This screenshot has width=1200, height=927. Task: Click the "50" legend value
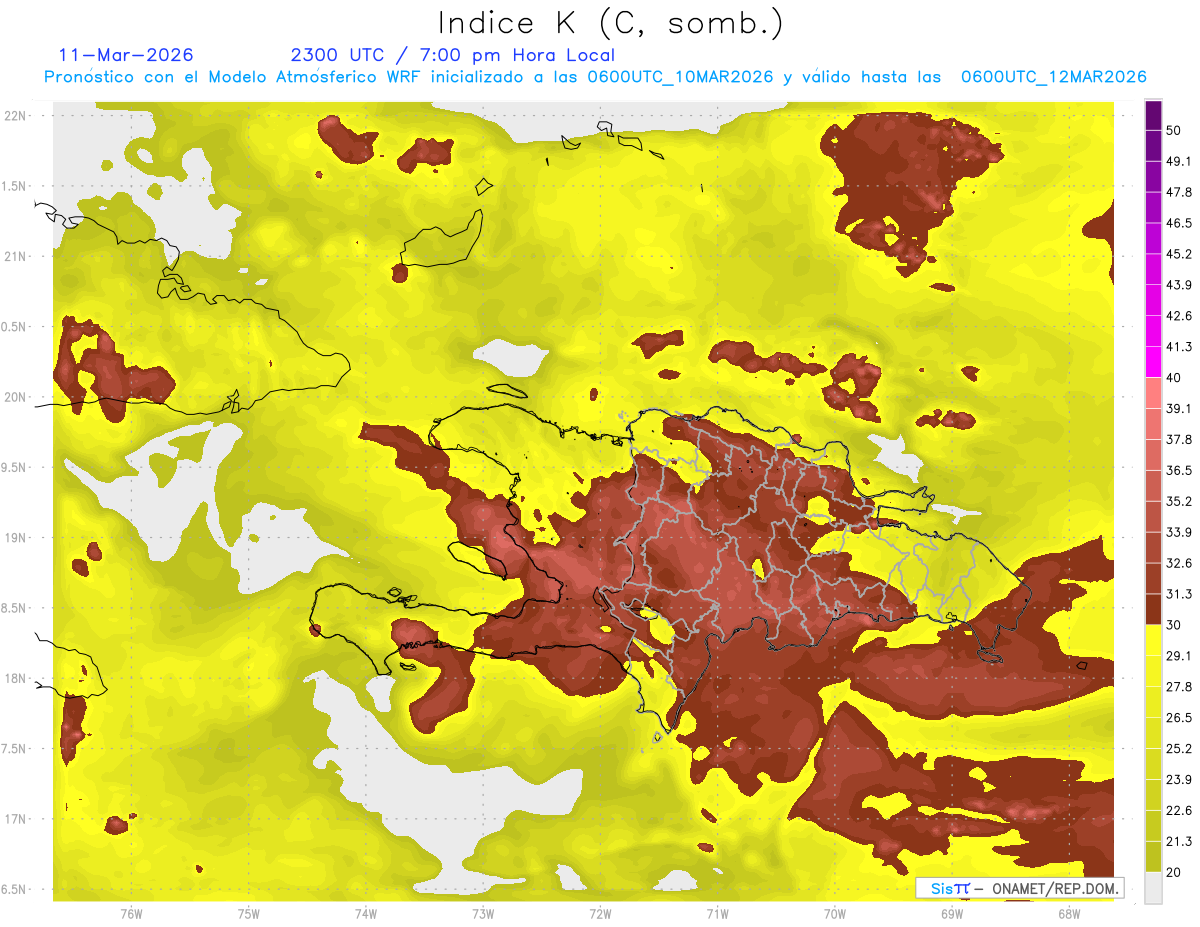[x=1175, y=131]
